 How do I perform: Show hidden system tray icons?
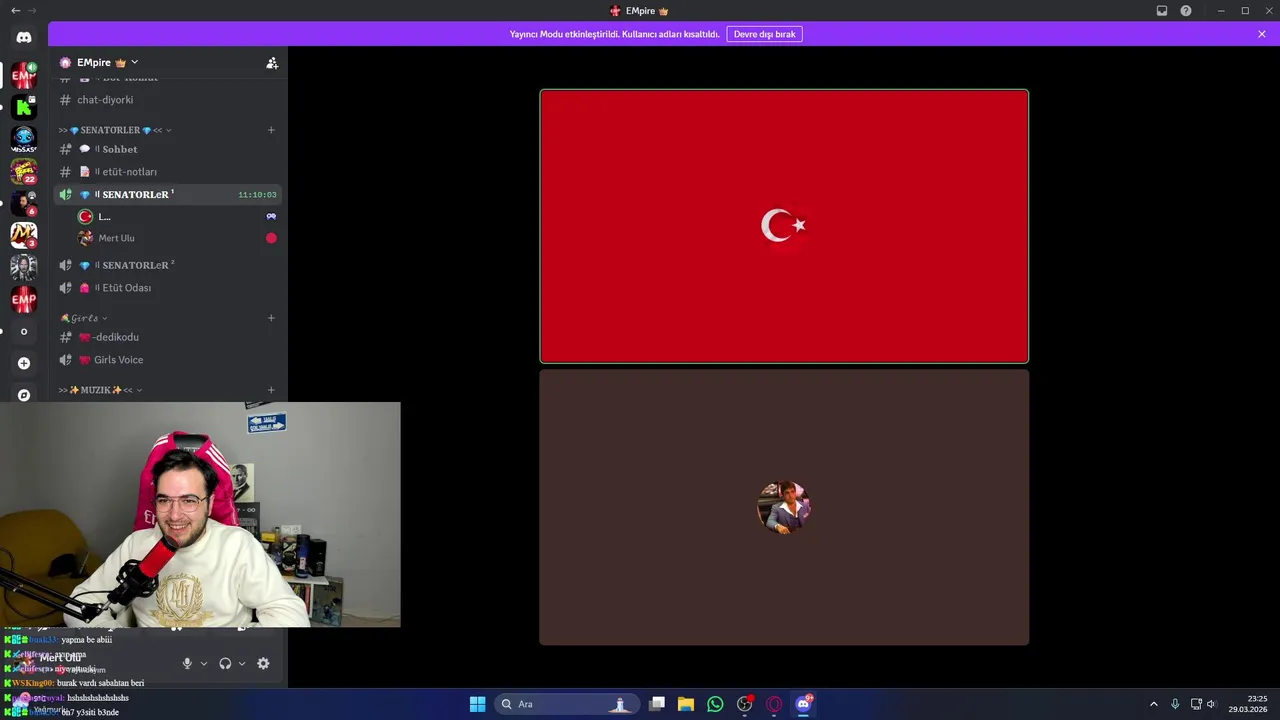point(1153,704)
